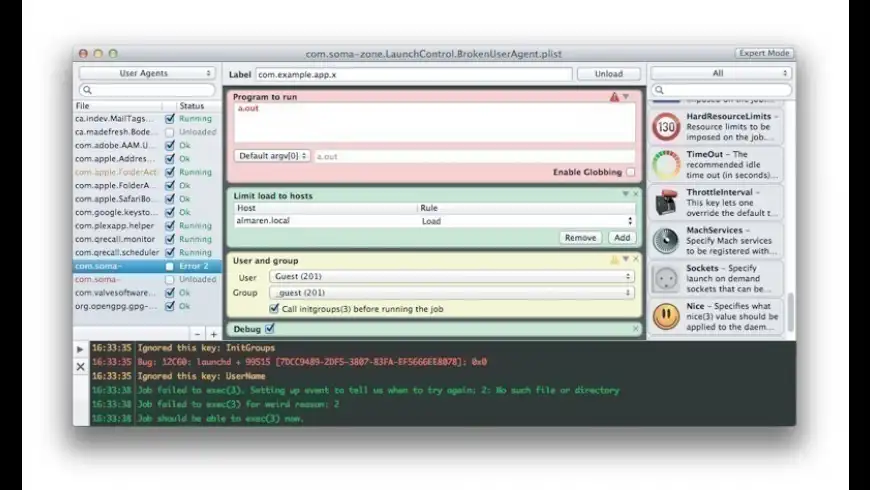Select the almaren.local host cell
Image resolution: width=870 pixels, height=490 pixels.
[x=325, y=221]
